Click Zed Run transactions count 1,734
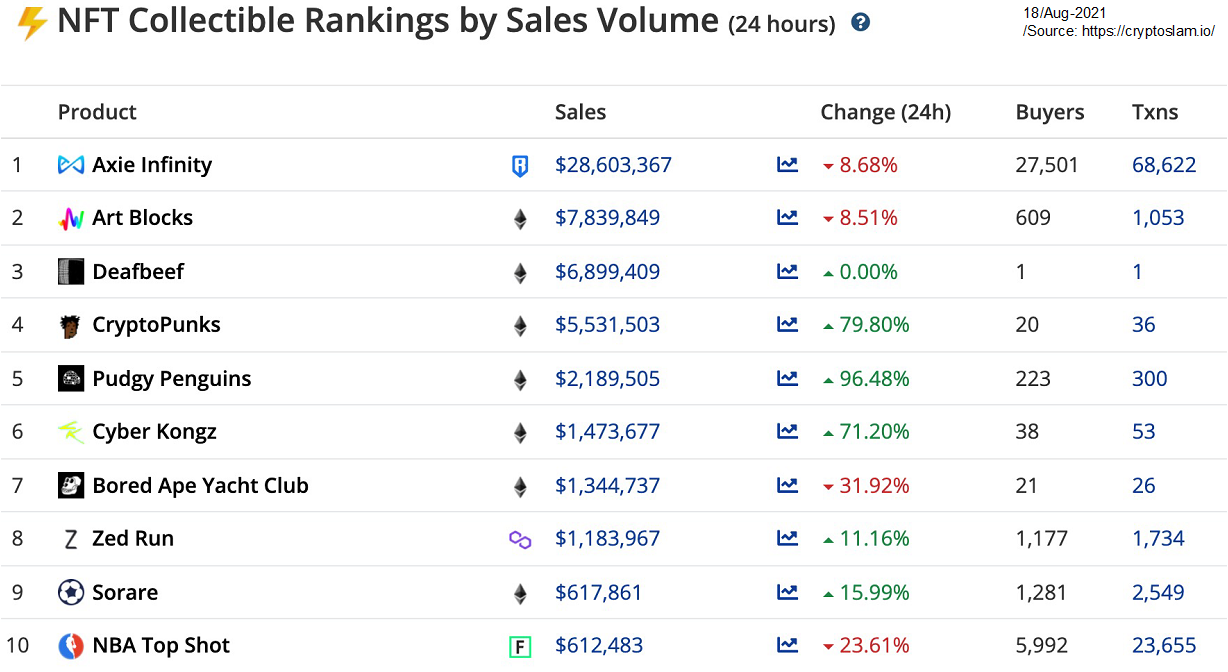The width and height of the screenshot is (1228, 672). [1158, 539]
